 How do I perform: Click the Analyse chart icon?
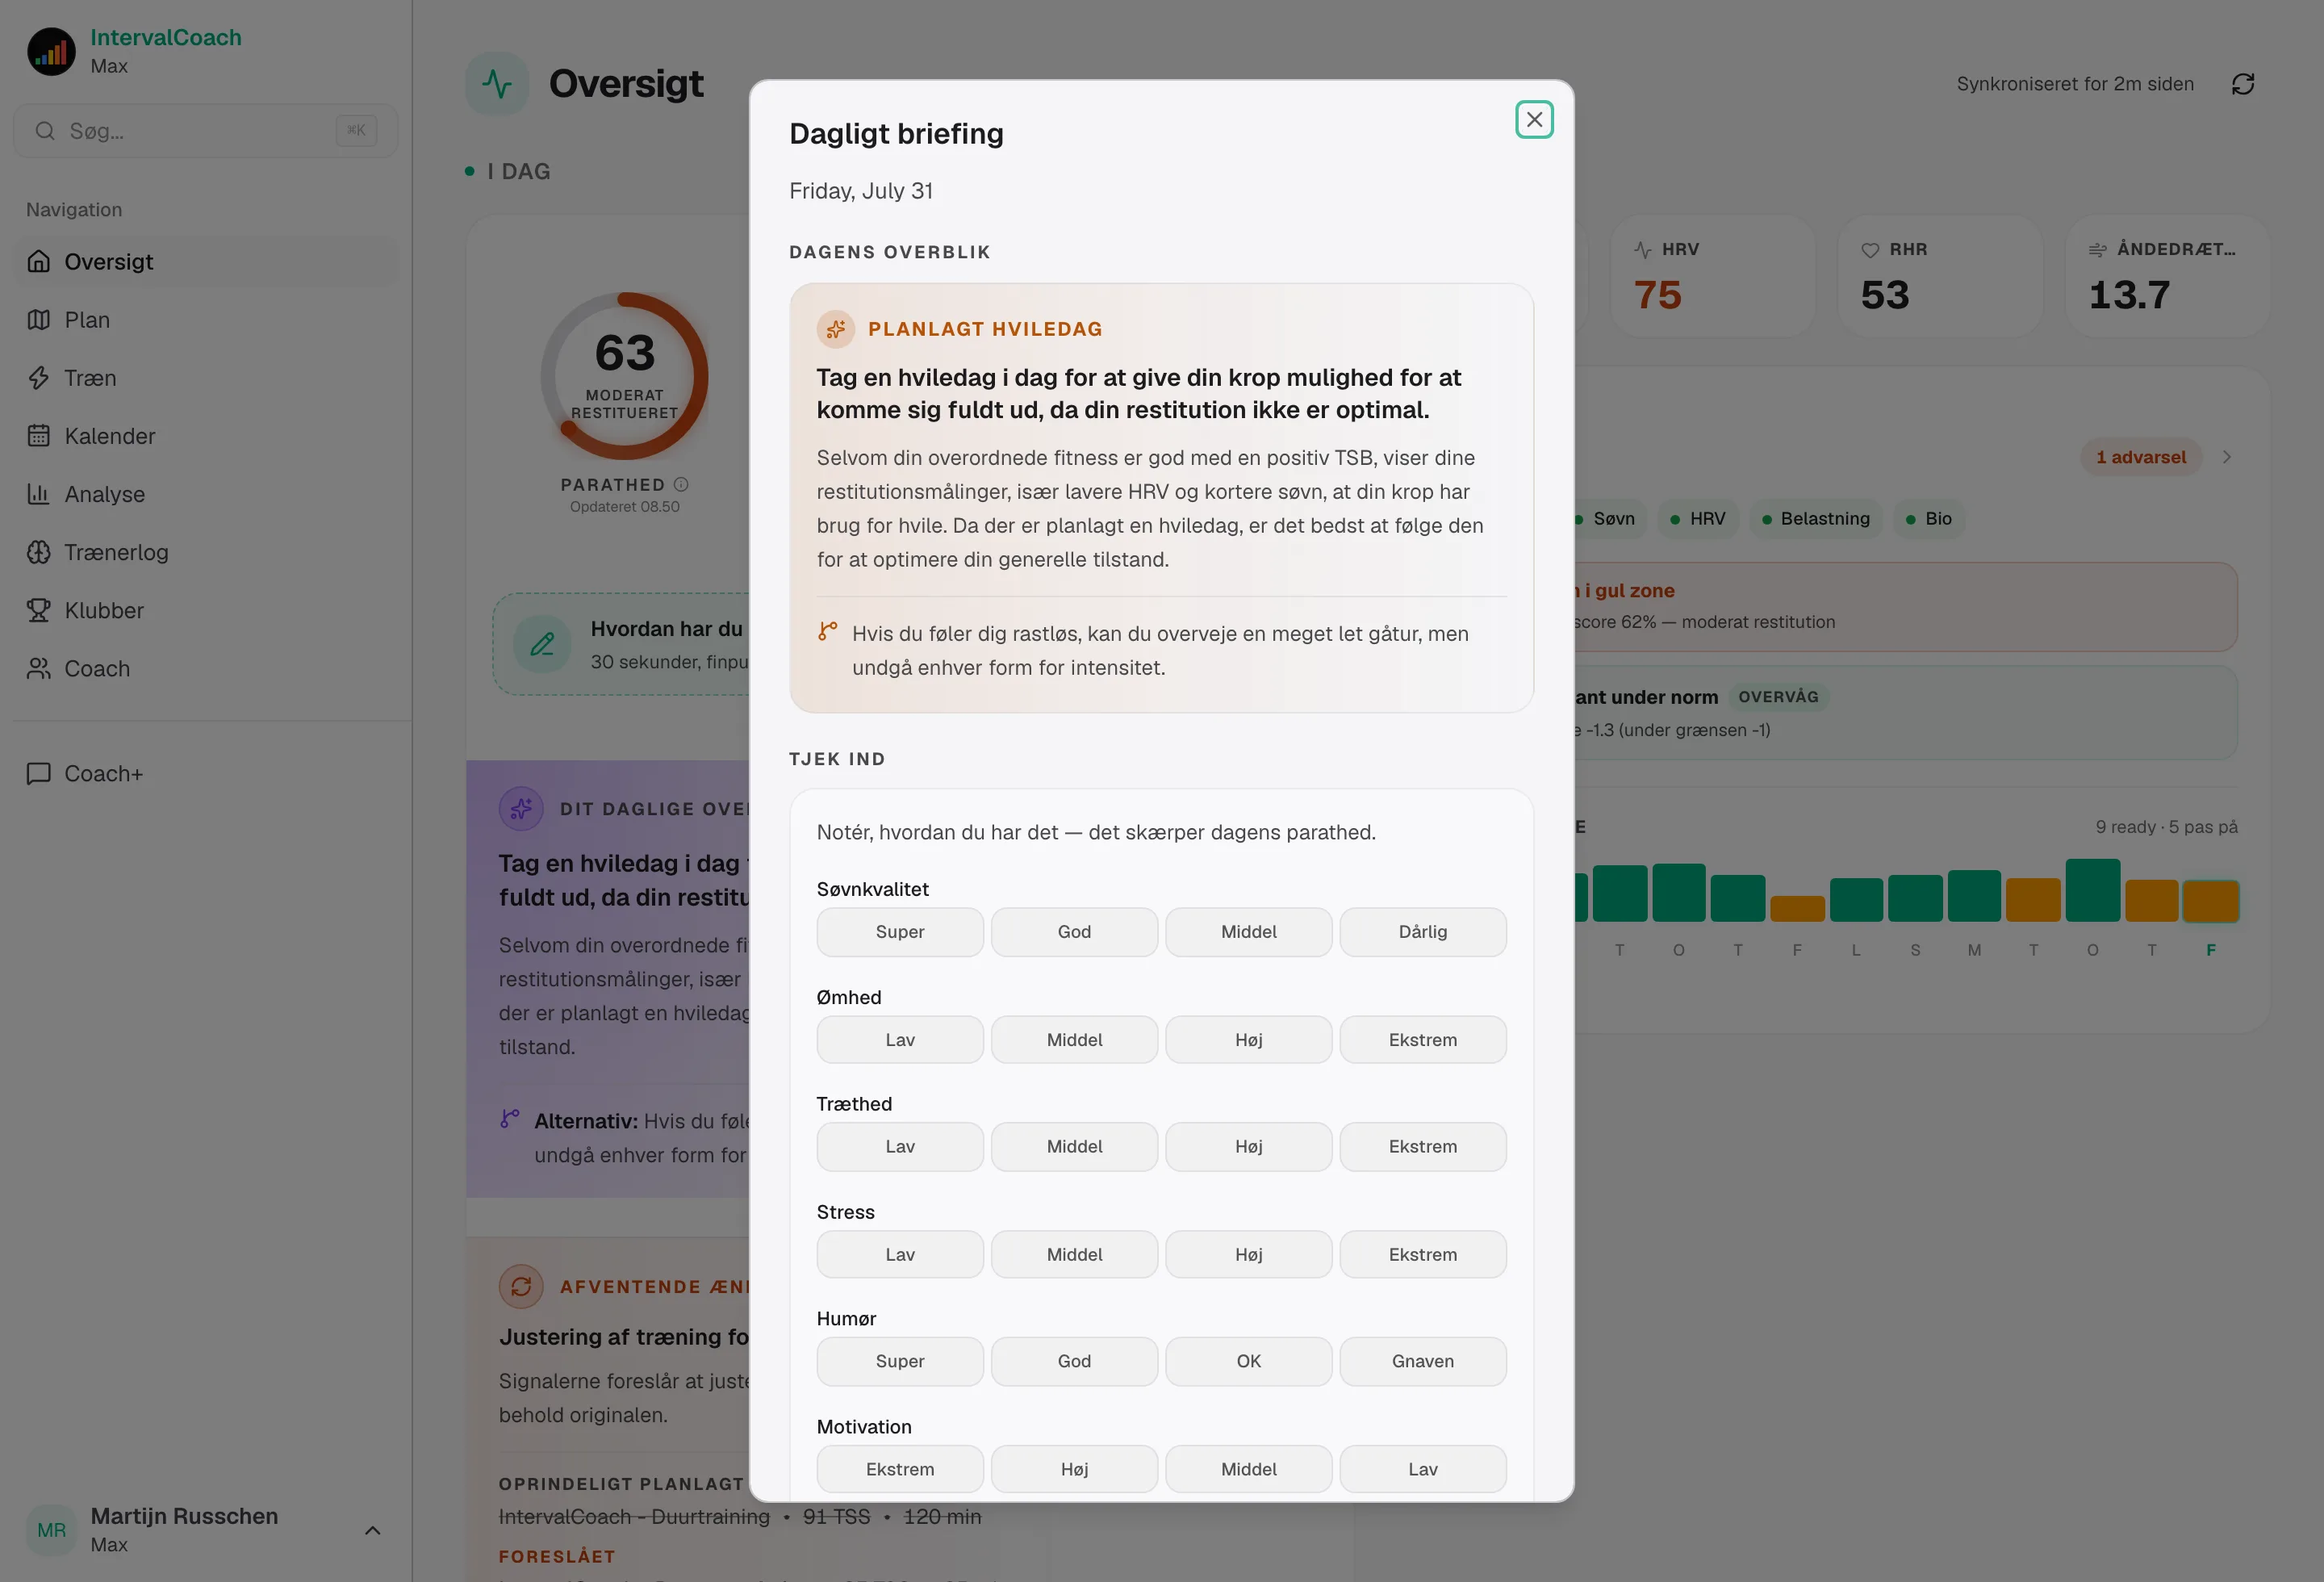click(39, 494)
